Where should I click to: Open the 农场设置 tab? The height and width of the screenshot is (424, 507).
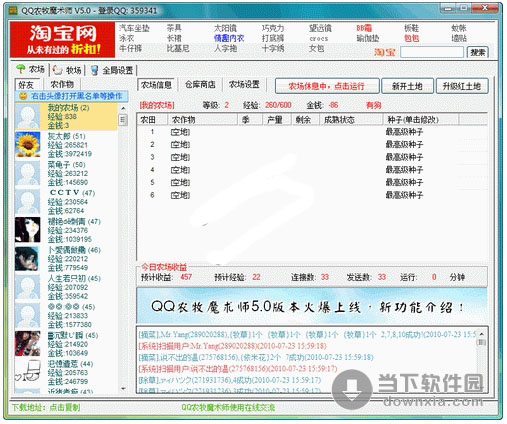coord(244,85)
